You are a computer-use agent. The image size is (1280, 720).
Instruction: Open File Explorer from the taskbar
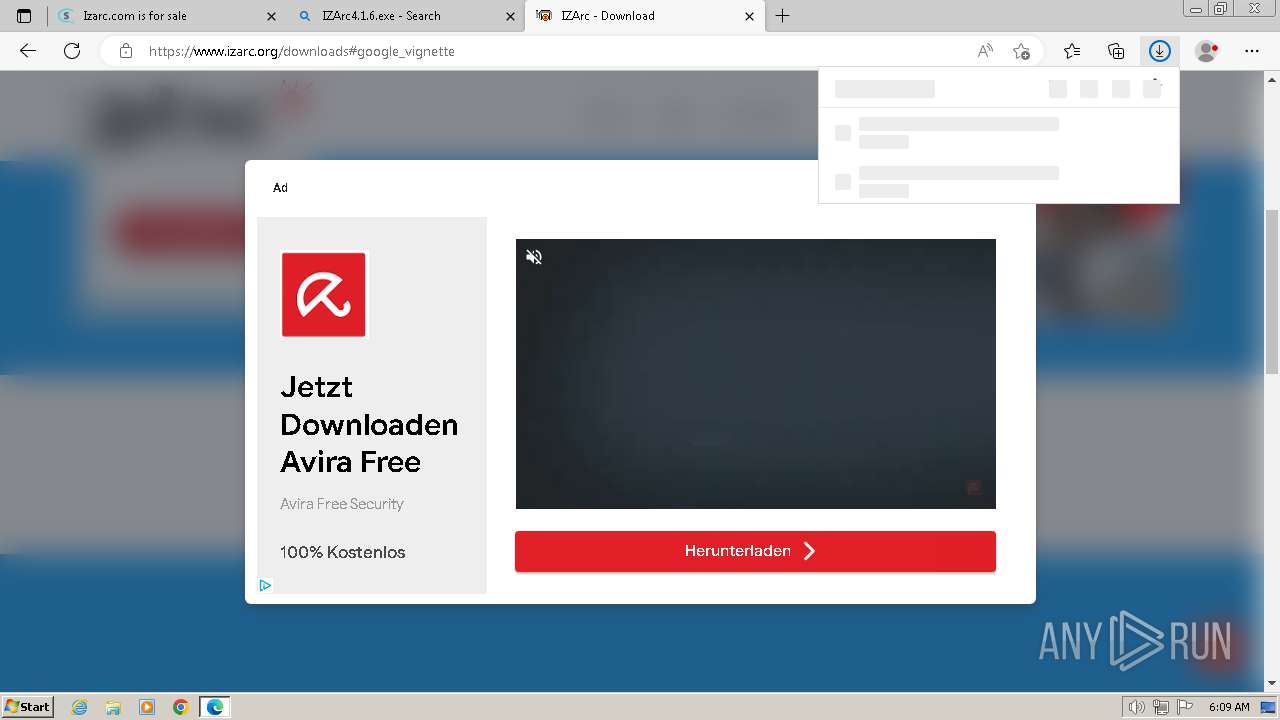coord(113,707)
